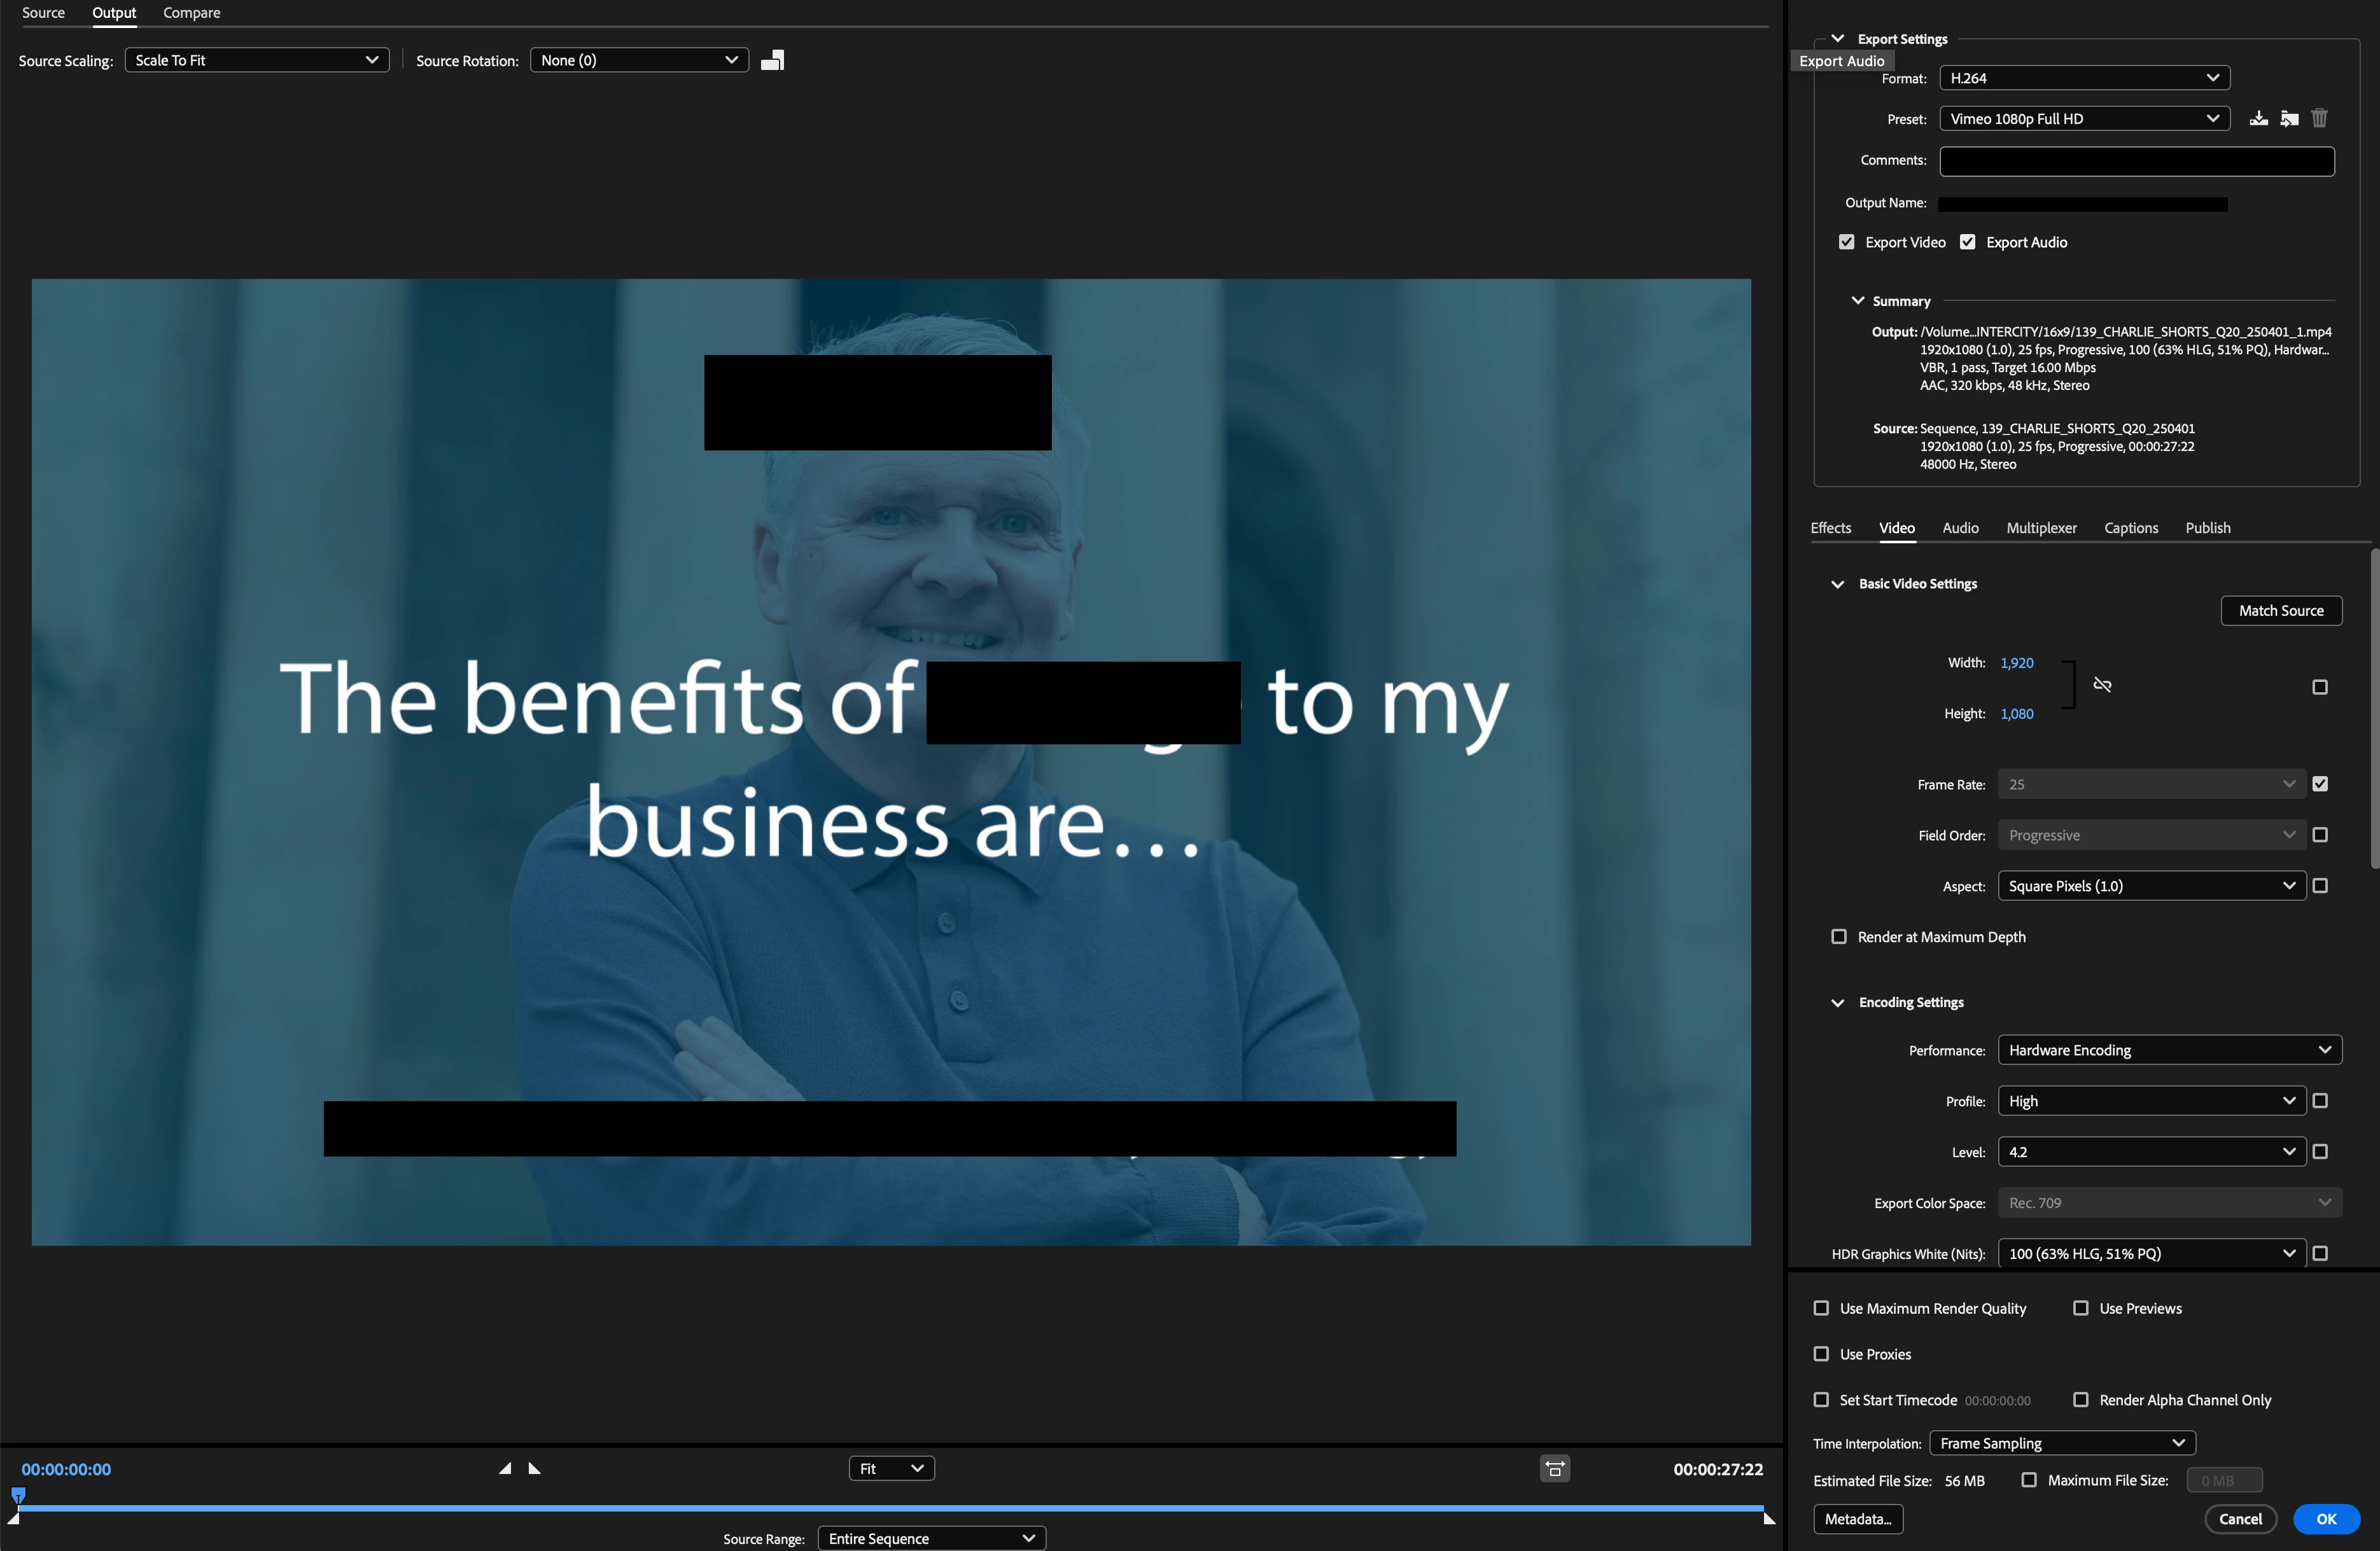Click the Import Preset folder icon
This screenshot has width=2380, height=1551.
[2289, 119]
